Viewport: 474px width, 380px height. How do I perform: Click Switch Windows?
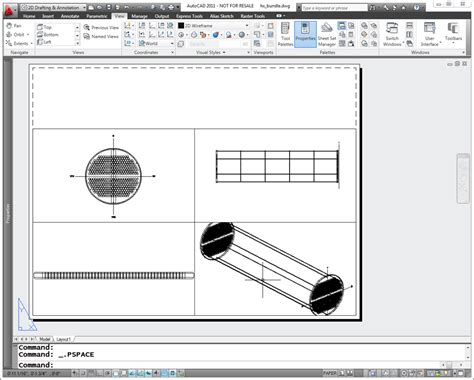tap(392, 34)
